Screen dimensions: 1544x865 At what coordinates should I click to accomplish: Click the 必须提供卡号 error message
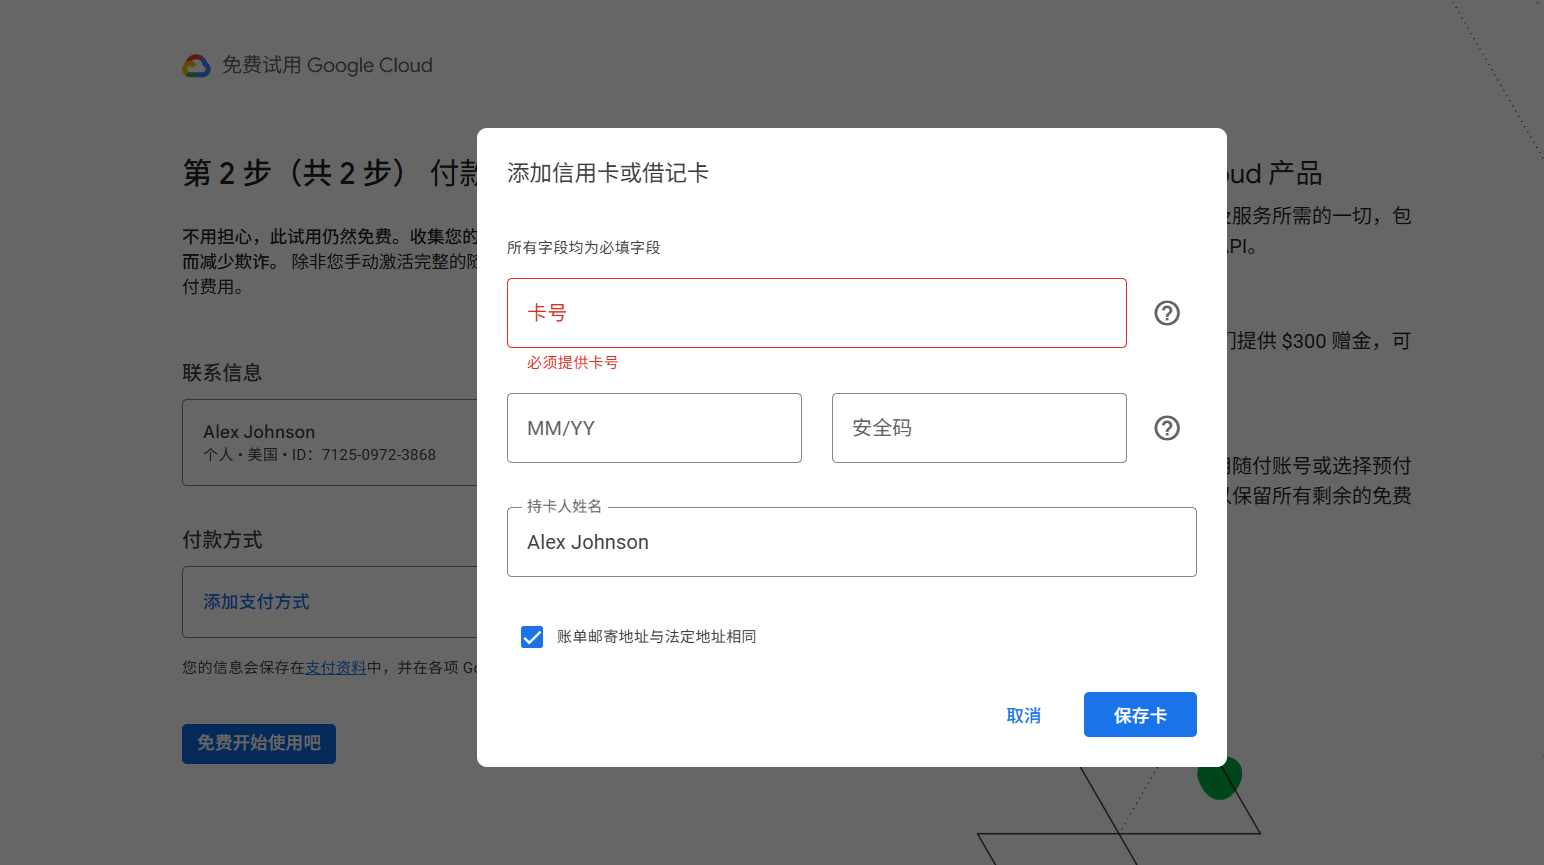click(x=572, y=363)
